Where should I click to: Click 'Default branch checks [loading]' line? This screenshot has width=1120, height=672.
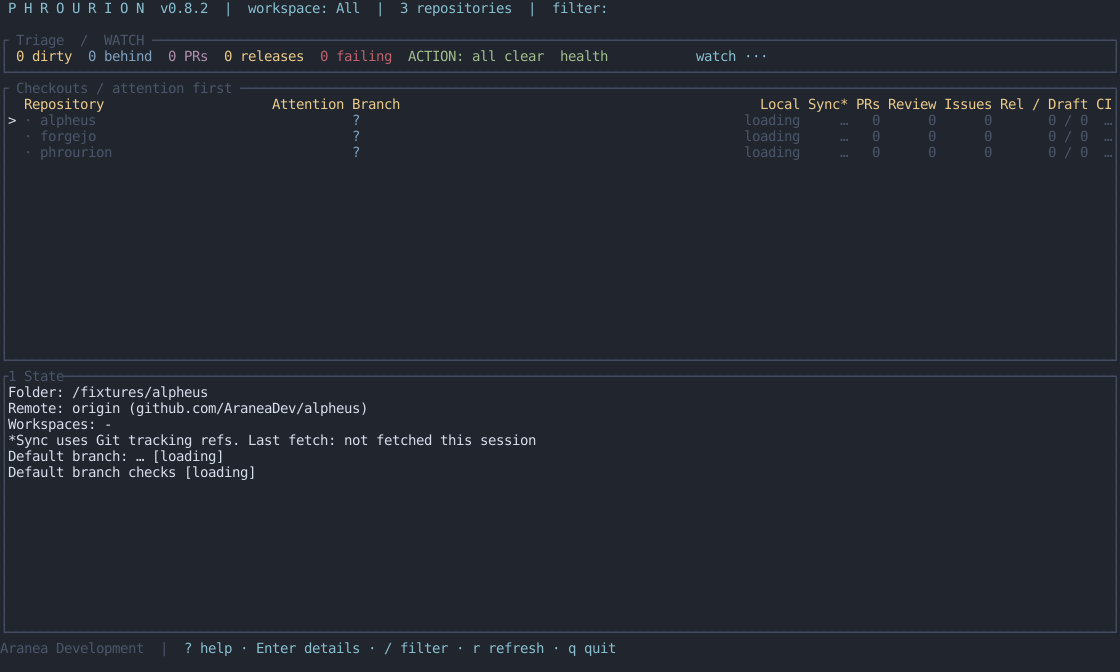click(131, 472)
